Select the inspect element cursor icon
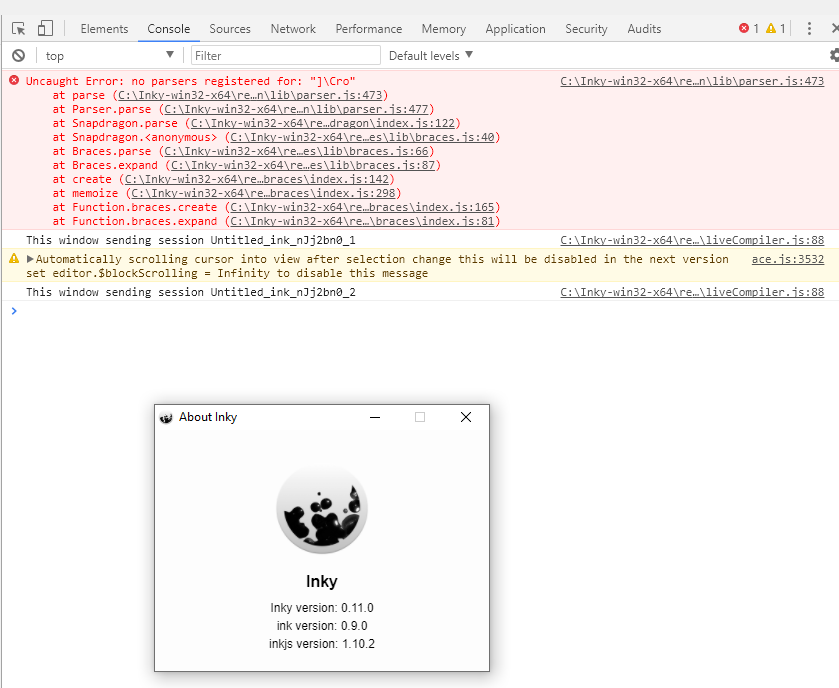The height and width of the screenshot is (688, 839). coord(16,28)
